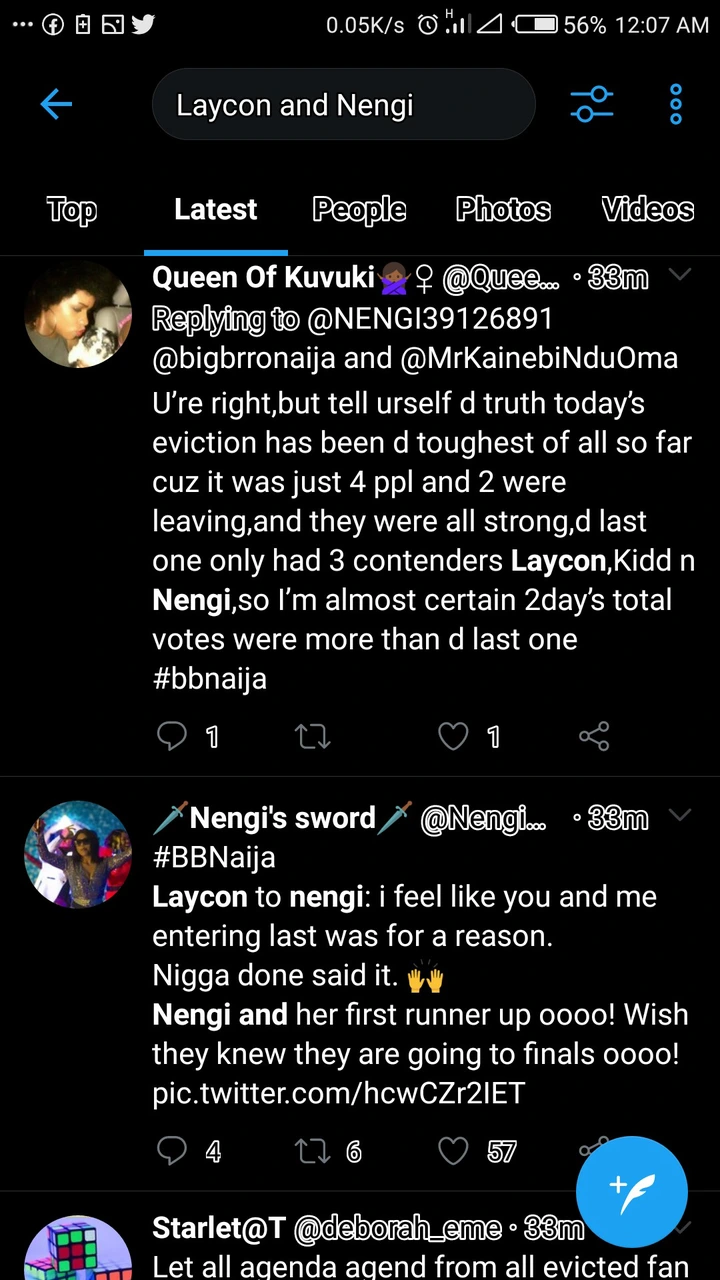Open the pic.twitter.com/hcwCZr2IET link
This screenshot has height=1280, width=720.
pos(338,1093)
